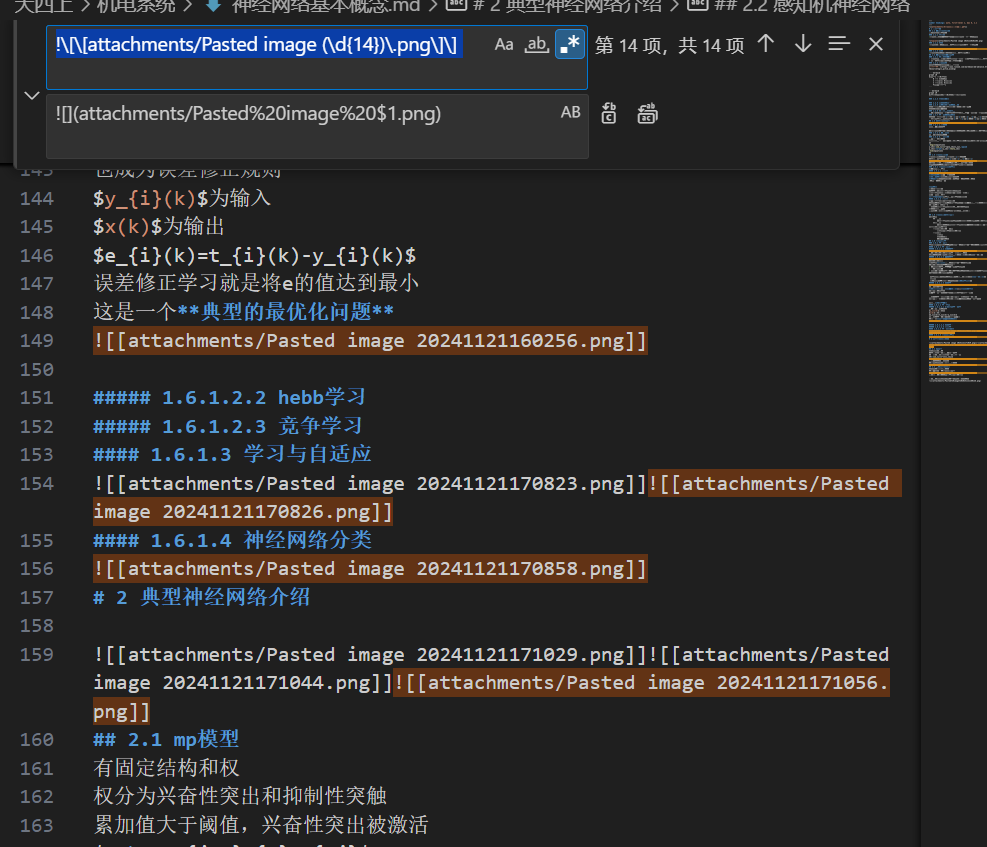Click line 157 heading '# 2 典型神经网络介绍'
Screen dimensions: 987x847
click(x=201, y=597)
